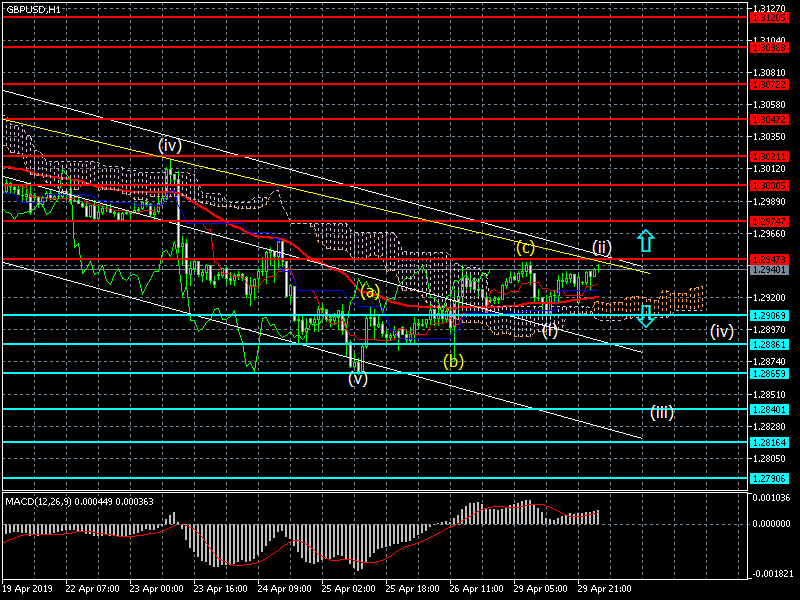The height and width of the screenshot is (600, 800).
Task: Click the cyan 1.28659 support price tag
Action: tap(770, 373)
